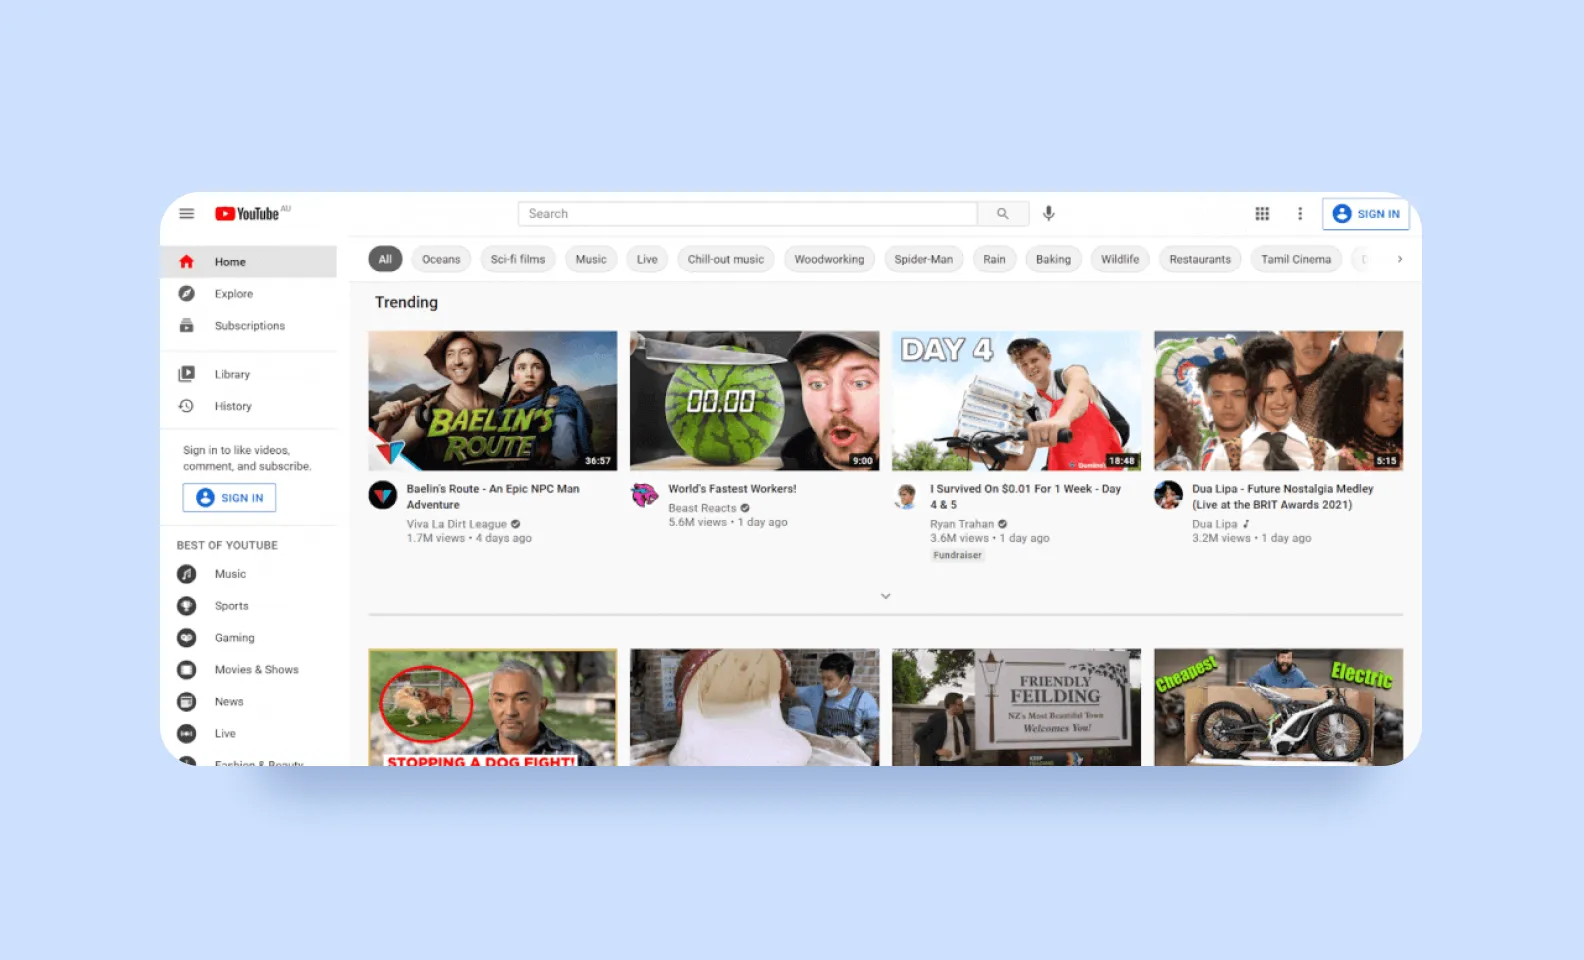Click SIGN IN button in top bar
Screen dimensions: 1584x960
[x=1365, y=214]
